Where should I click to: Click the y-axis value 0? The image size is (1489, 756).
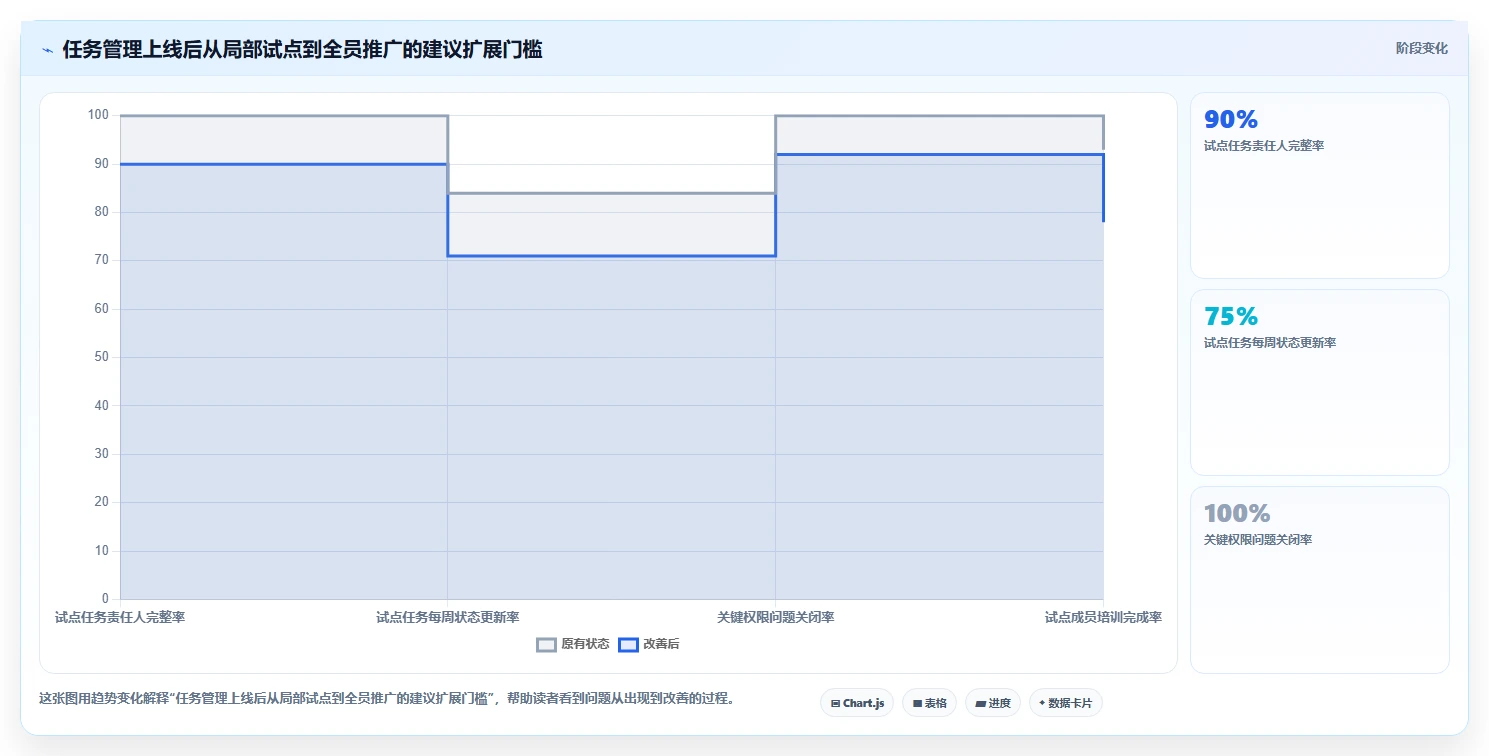(x=105, y=599)
